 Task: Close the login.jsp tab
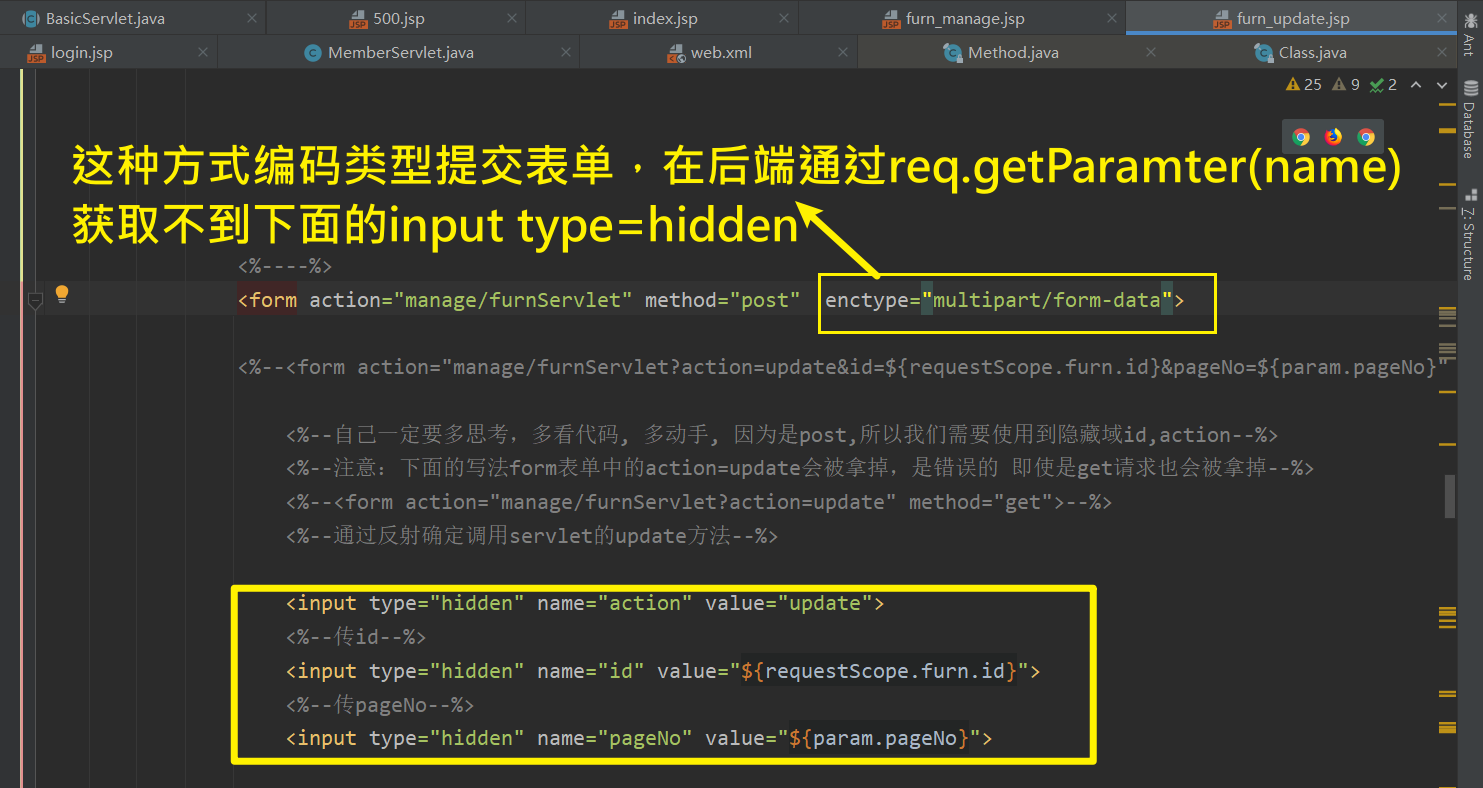[x=203, y=52]
